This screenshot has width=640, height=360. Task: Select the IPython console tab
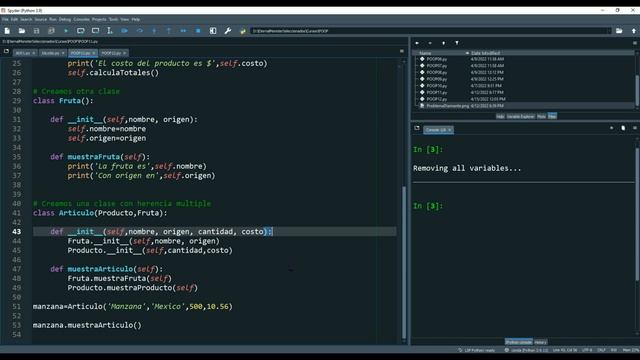coord(518,342)
